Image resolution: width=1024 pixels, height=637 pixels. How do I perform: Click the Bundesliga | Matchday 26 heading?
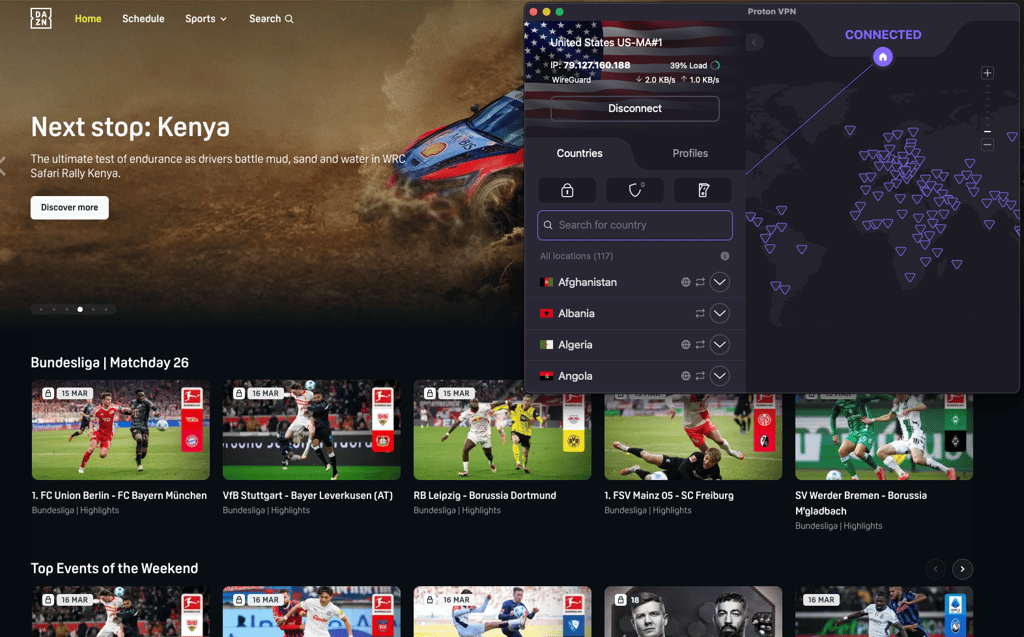110,363
